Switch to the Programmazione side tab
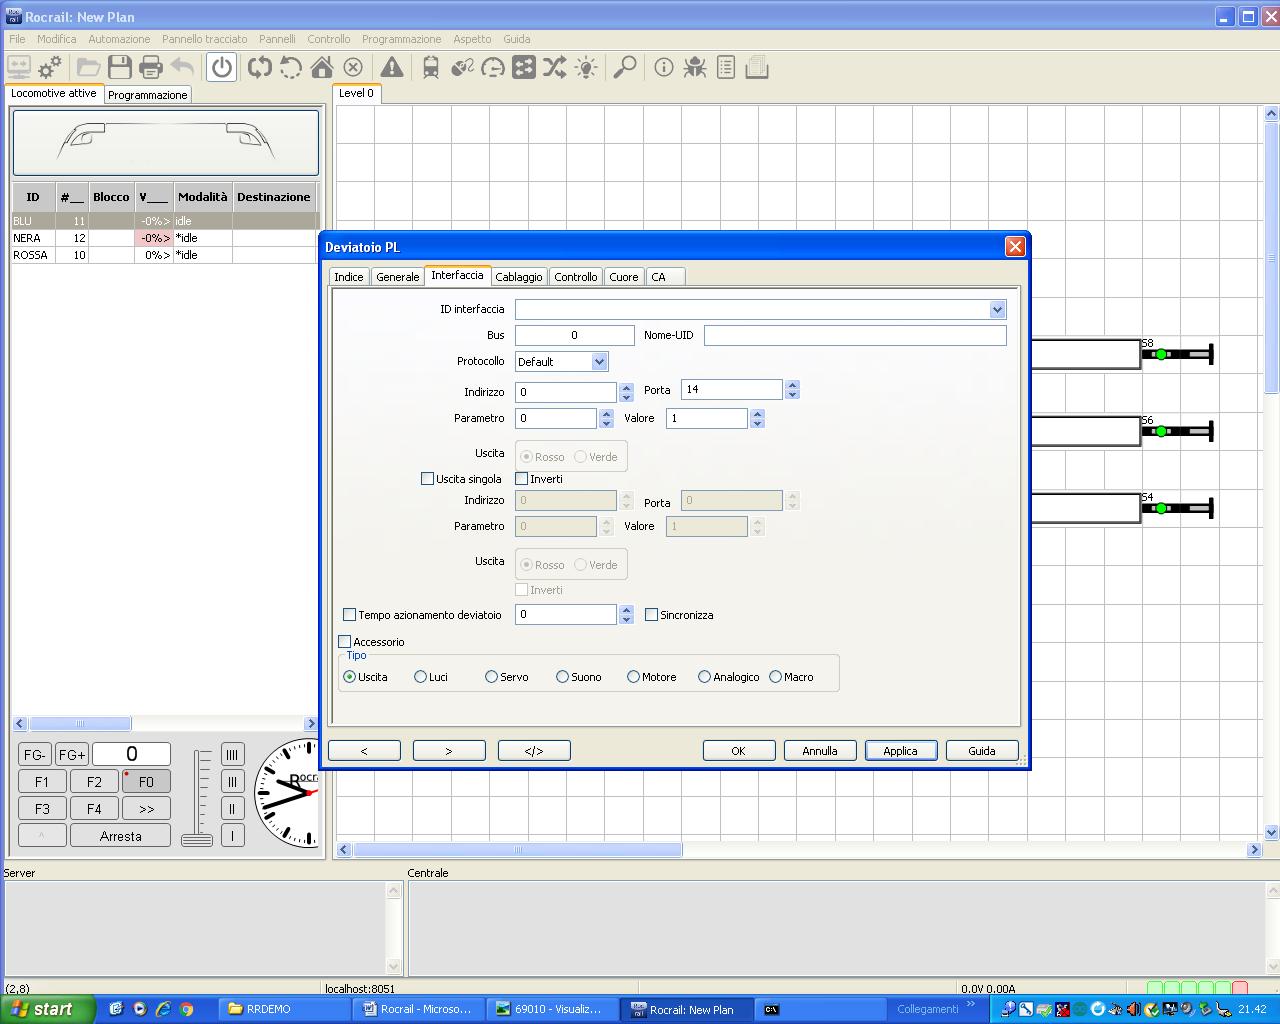The height and width of the screenshot is (1024, 1280). tap(148, 95)
